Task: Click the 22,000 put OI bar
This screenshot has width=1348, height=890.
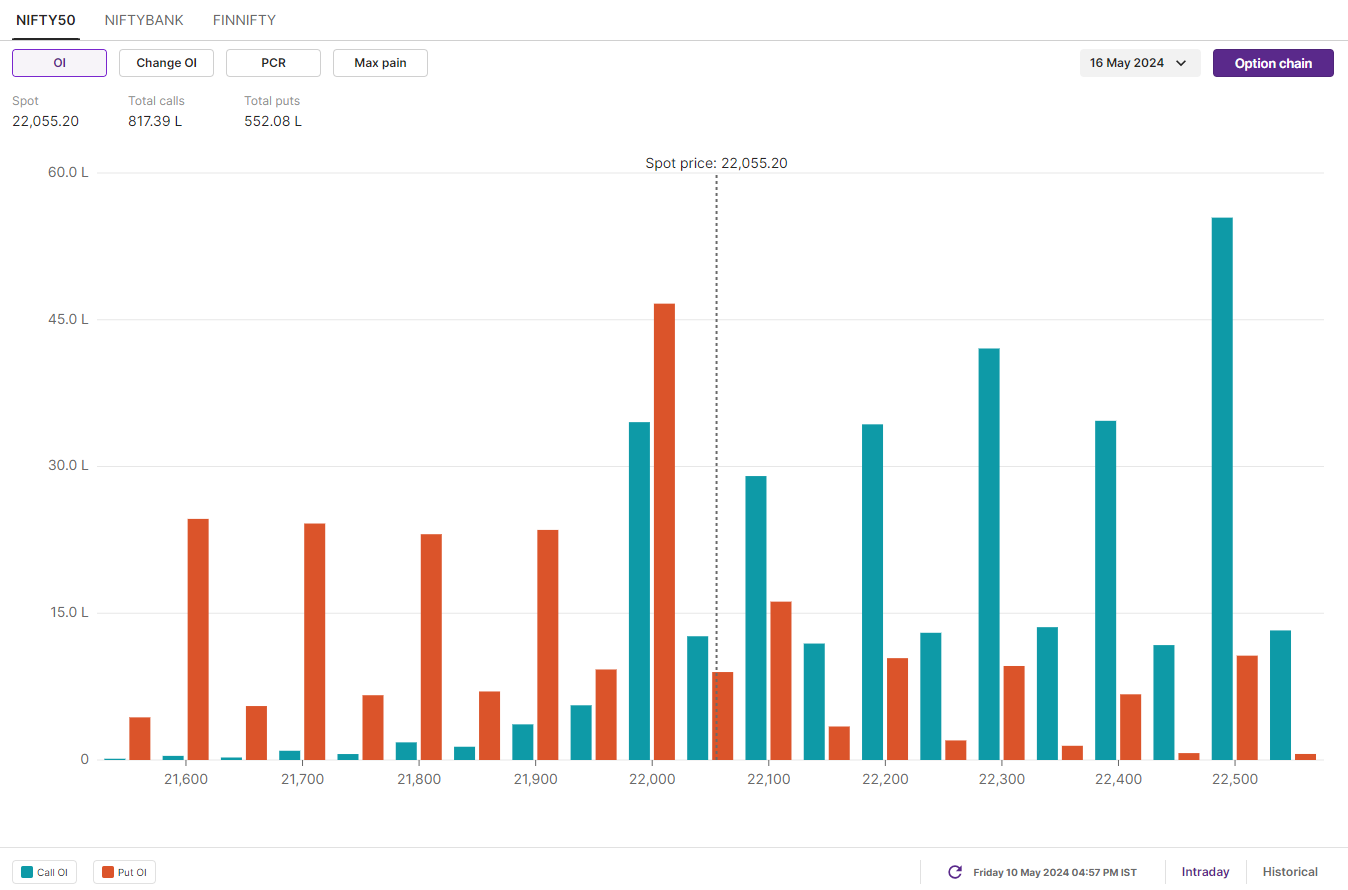Action: pos(664,531)
